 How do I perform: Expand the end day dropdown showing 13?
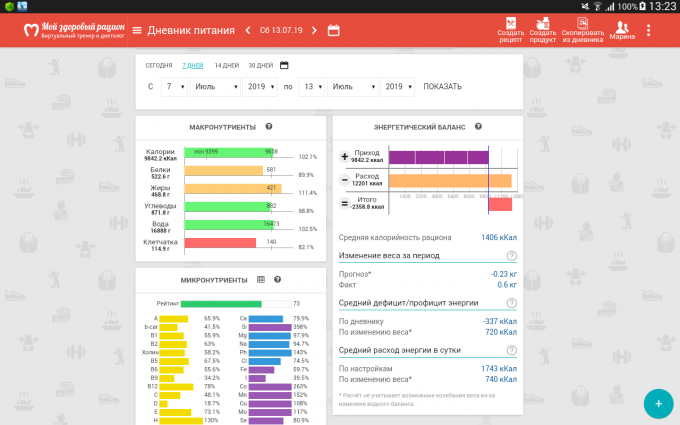click(x=311, y=87)
